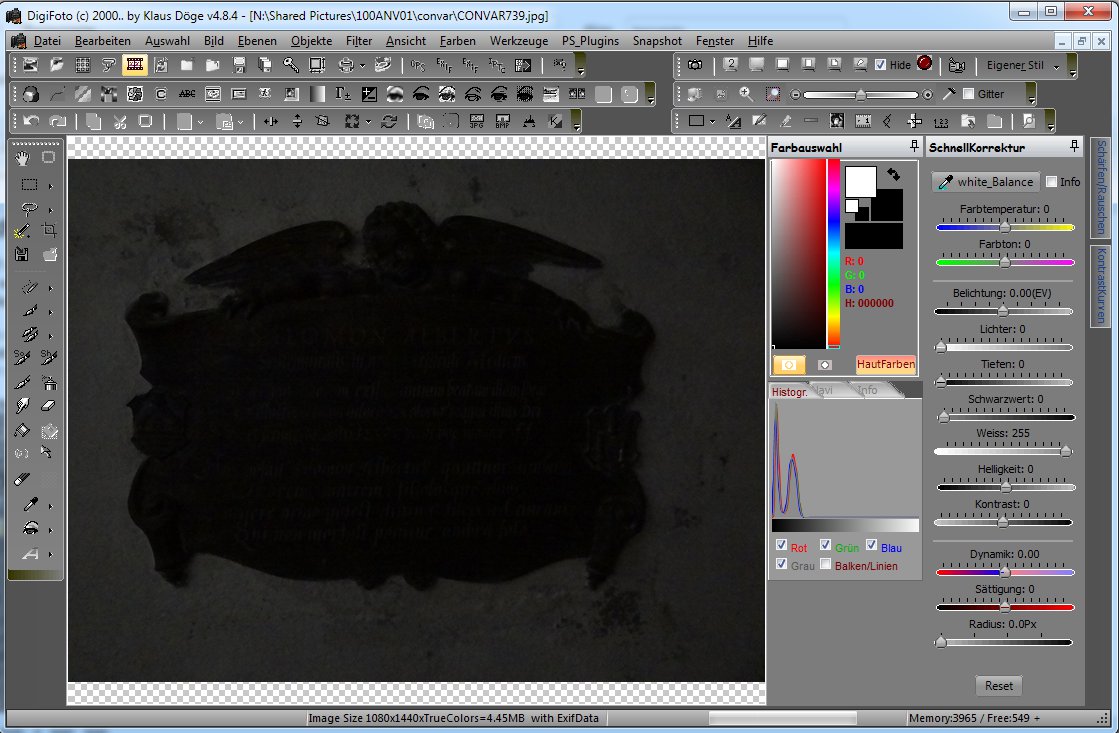Image resolution: width=1119 pixels, height=733 pixels.
Task: Expand the rectangle shape dropdown arrow
Action: 712,121
